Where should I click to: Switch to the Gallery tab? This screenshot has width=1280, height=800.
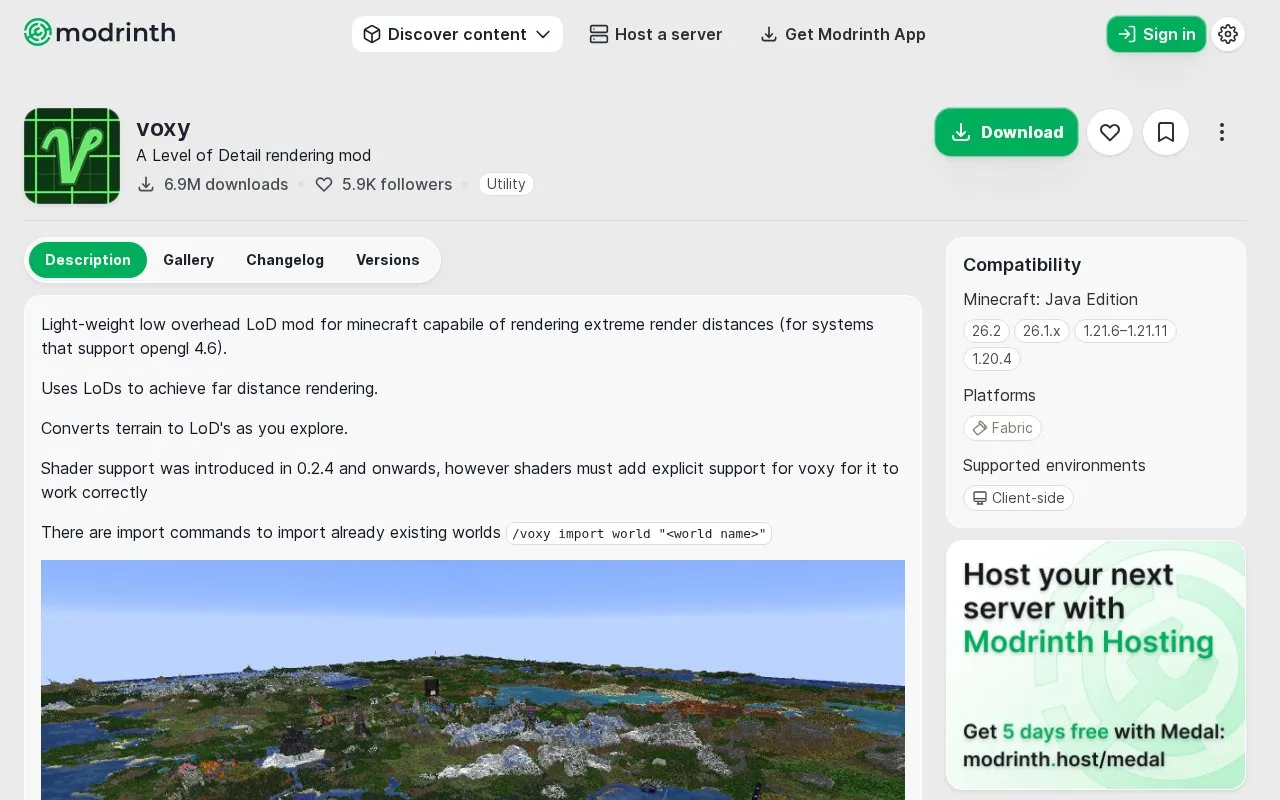189,260
